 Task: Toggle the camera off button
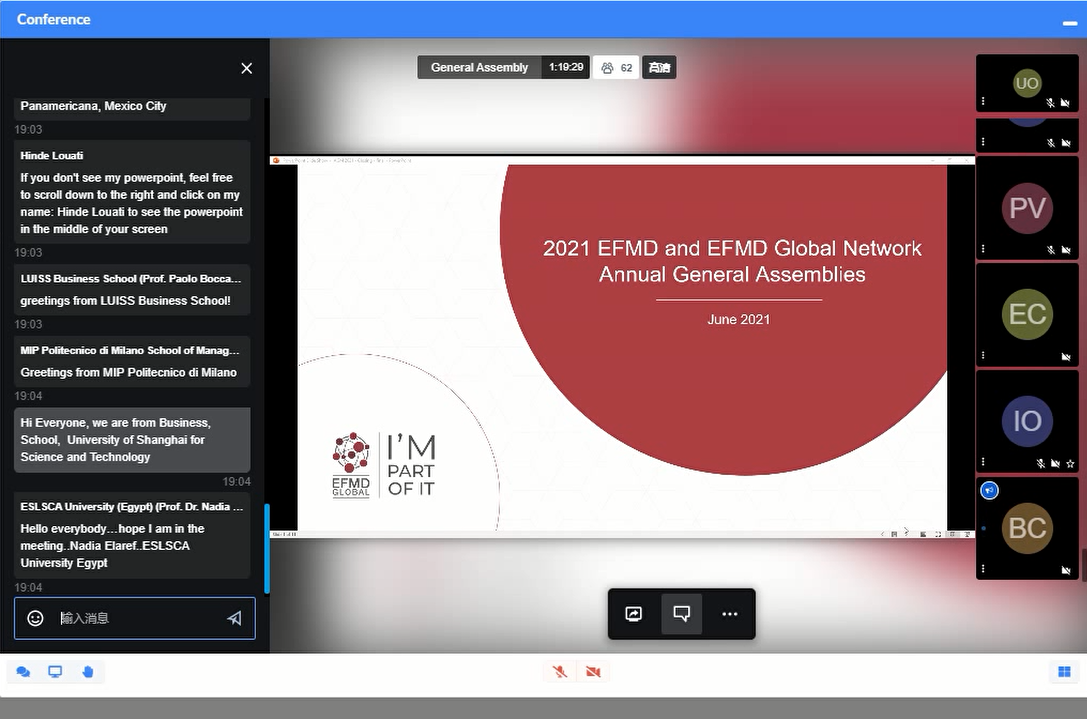(593, 672)
